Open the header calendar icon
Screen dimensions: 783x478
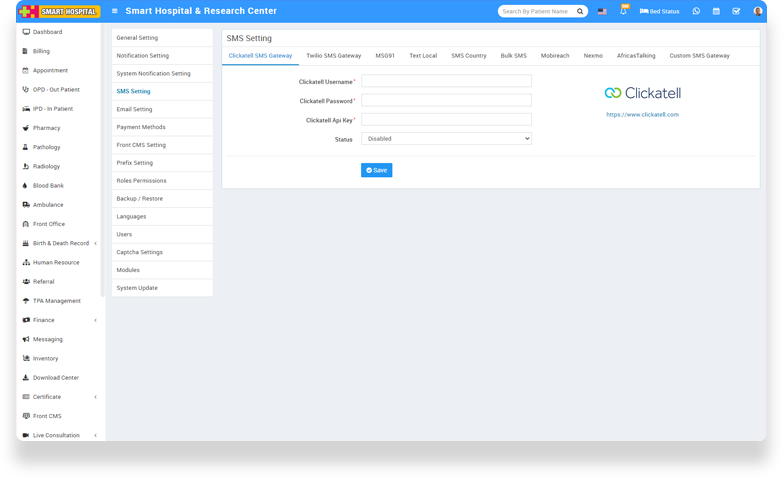pyautogui.click(x=716, y=11)
